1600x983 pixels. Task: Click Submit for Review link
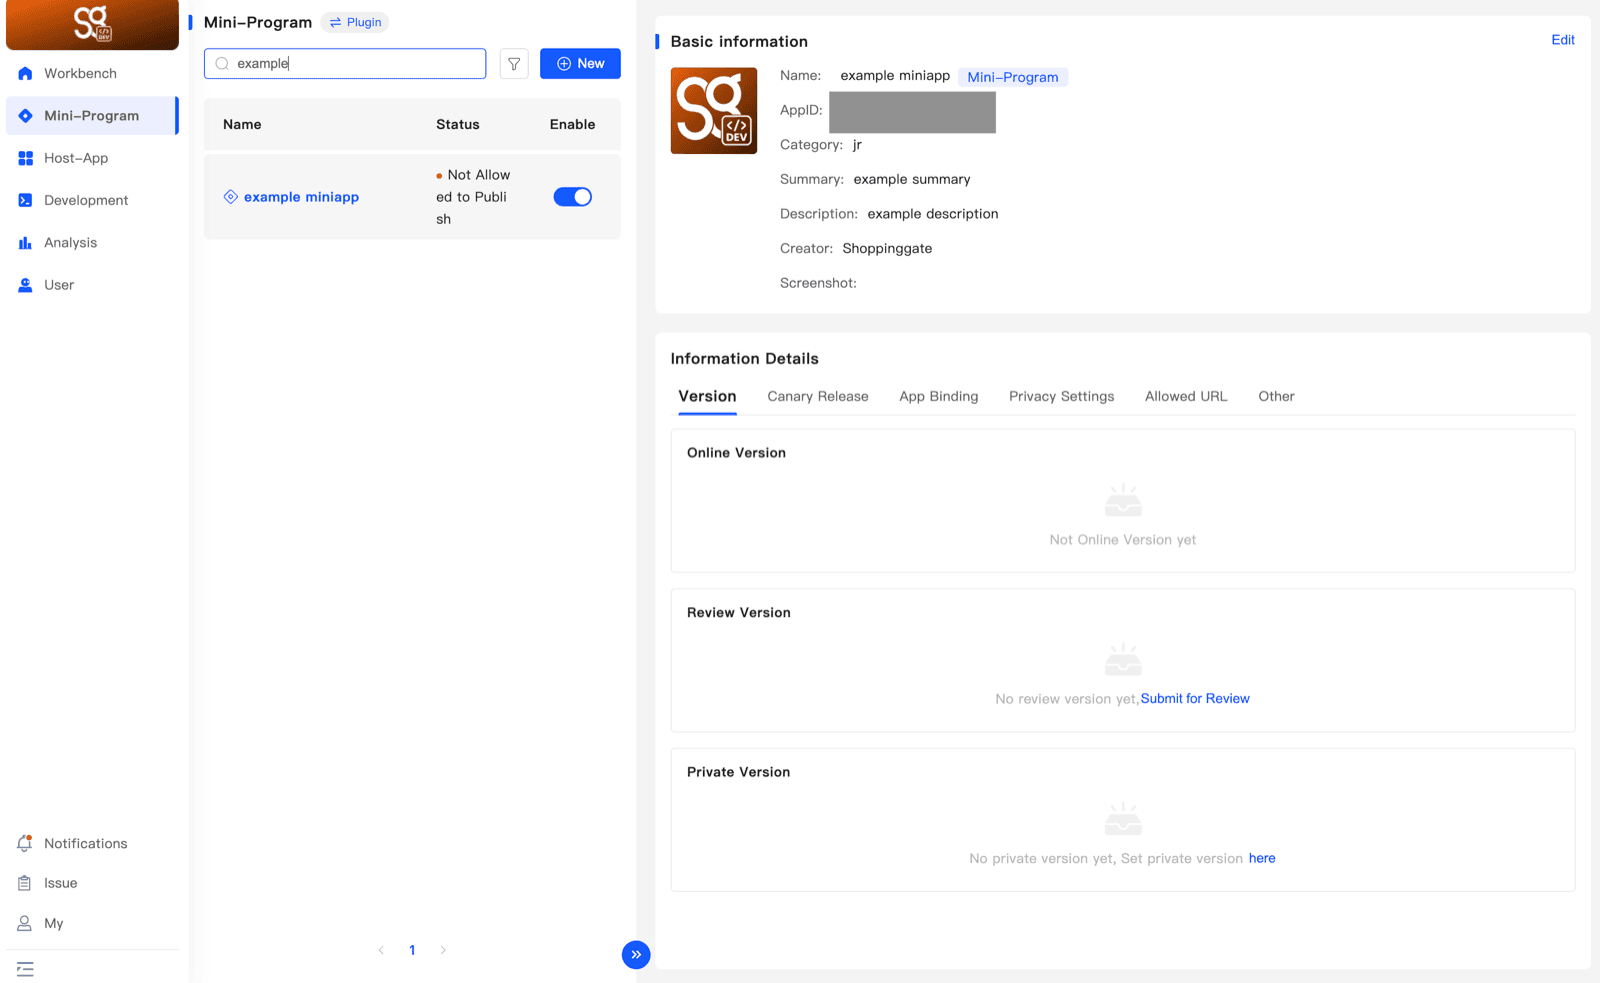pyautogui.click(x=1195, y=699)
